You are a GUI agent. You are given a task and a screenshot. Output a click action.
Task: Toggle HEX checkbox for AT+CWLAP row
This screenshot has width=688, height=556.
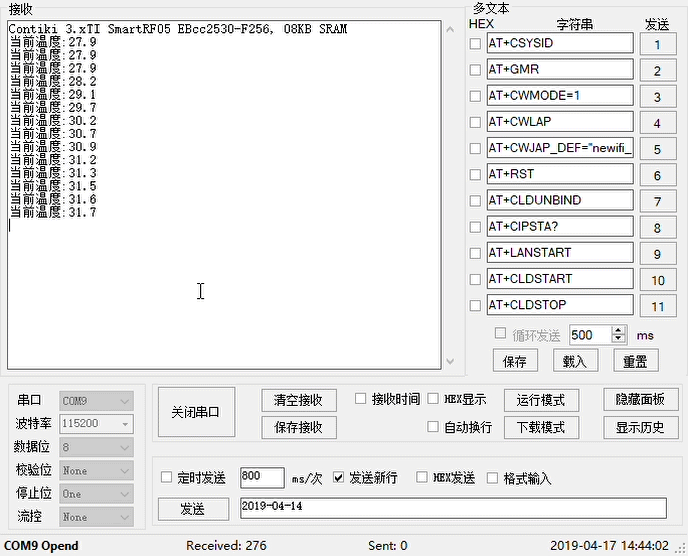coord(475,122)
